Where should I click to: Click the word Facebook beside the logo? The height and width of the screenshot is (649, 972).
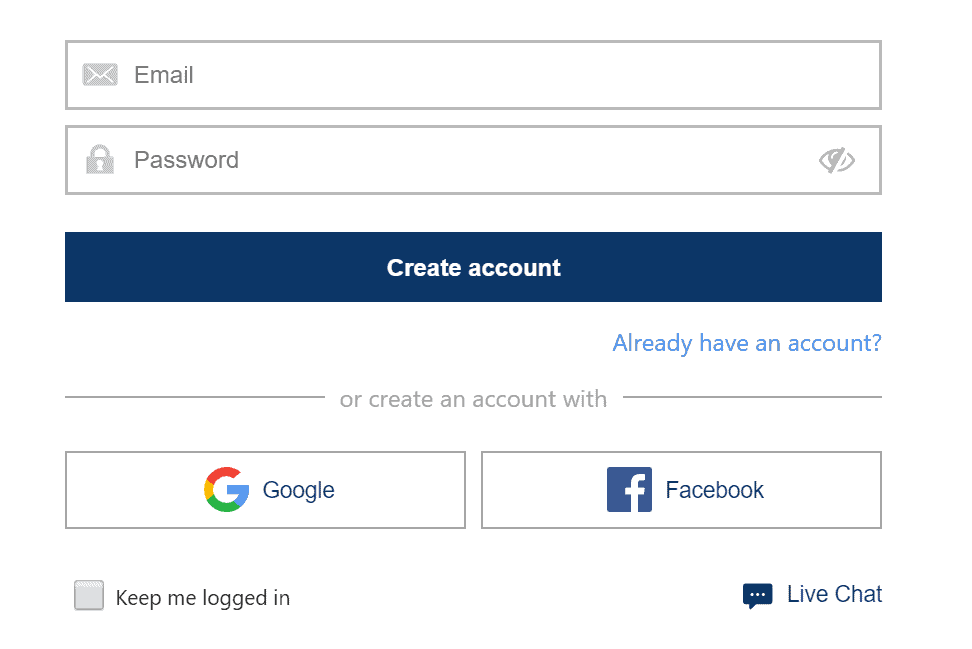(715, 490)
